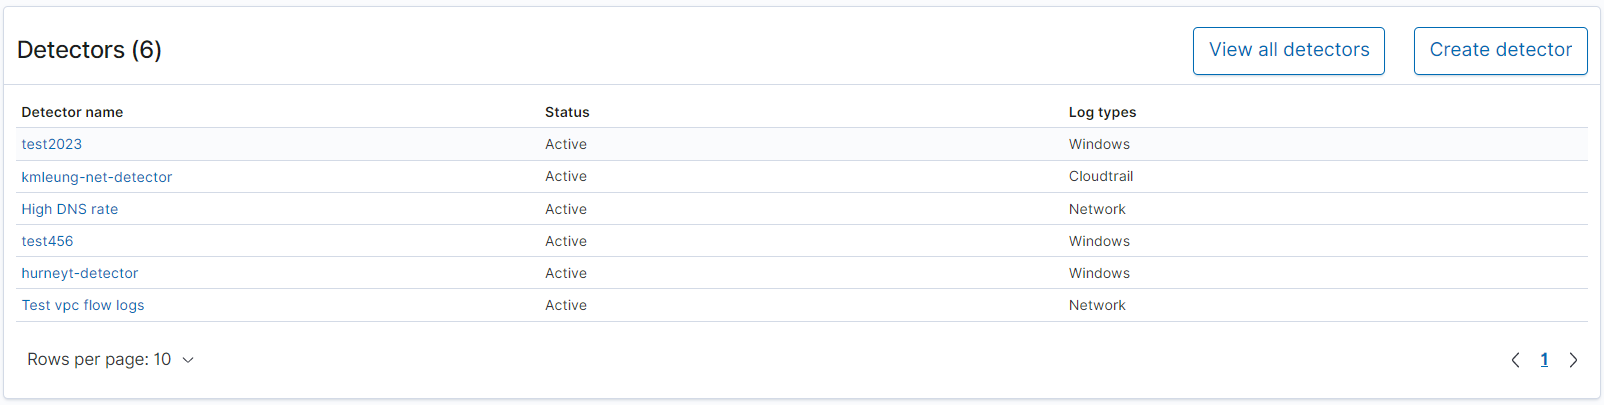1604x405 pixels.
Task: Open kmleung-net-detector link
Action: [x=97, y=177]
